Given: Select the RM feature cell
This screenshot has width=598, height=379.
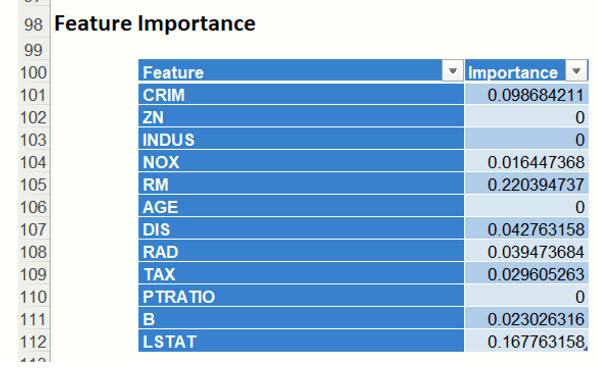Looking at the screenshot, I should [301, 185].
